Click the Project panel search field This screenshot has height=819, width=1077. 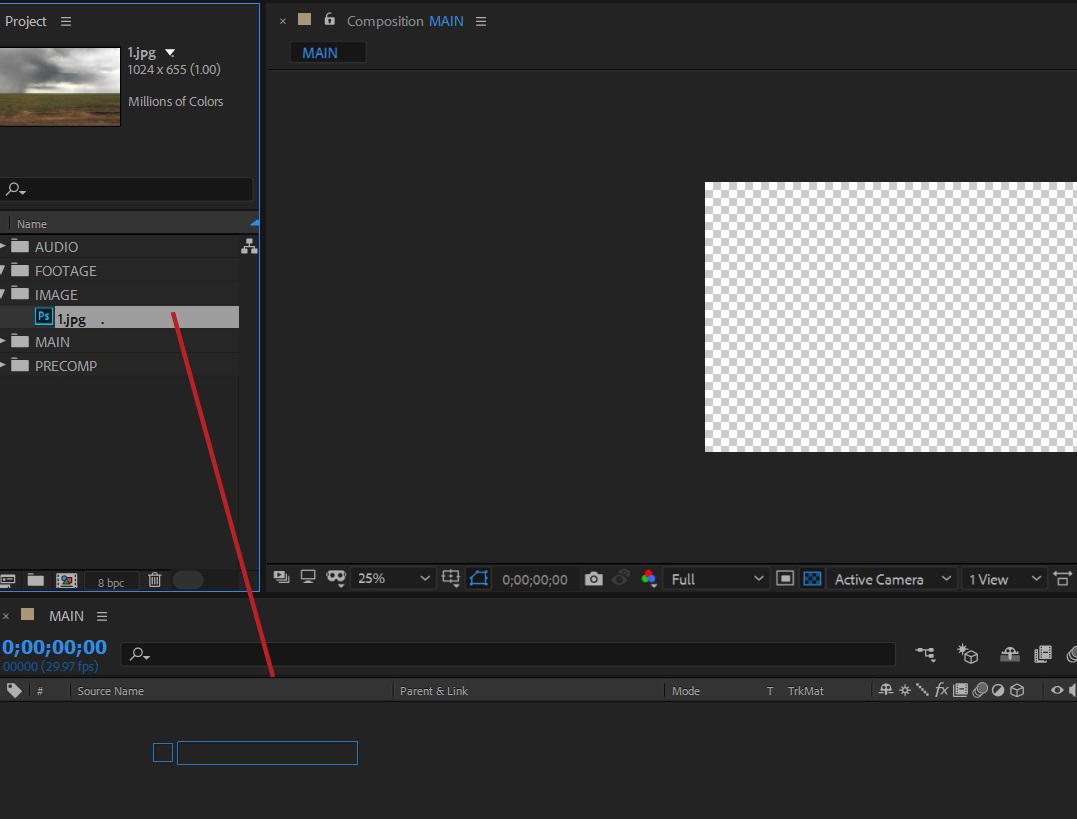tap(126, 189)
